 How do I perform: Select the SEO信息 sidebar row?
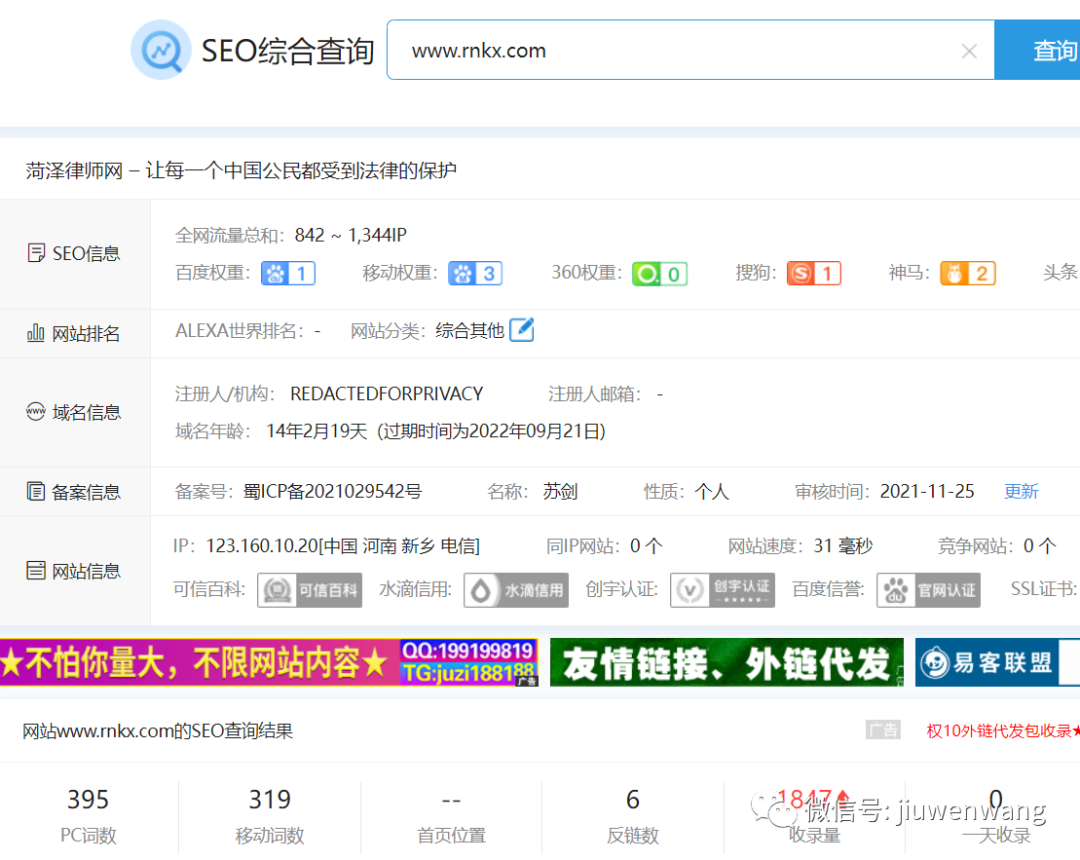75,254
